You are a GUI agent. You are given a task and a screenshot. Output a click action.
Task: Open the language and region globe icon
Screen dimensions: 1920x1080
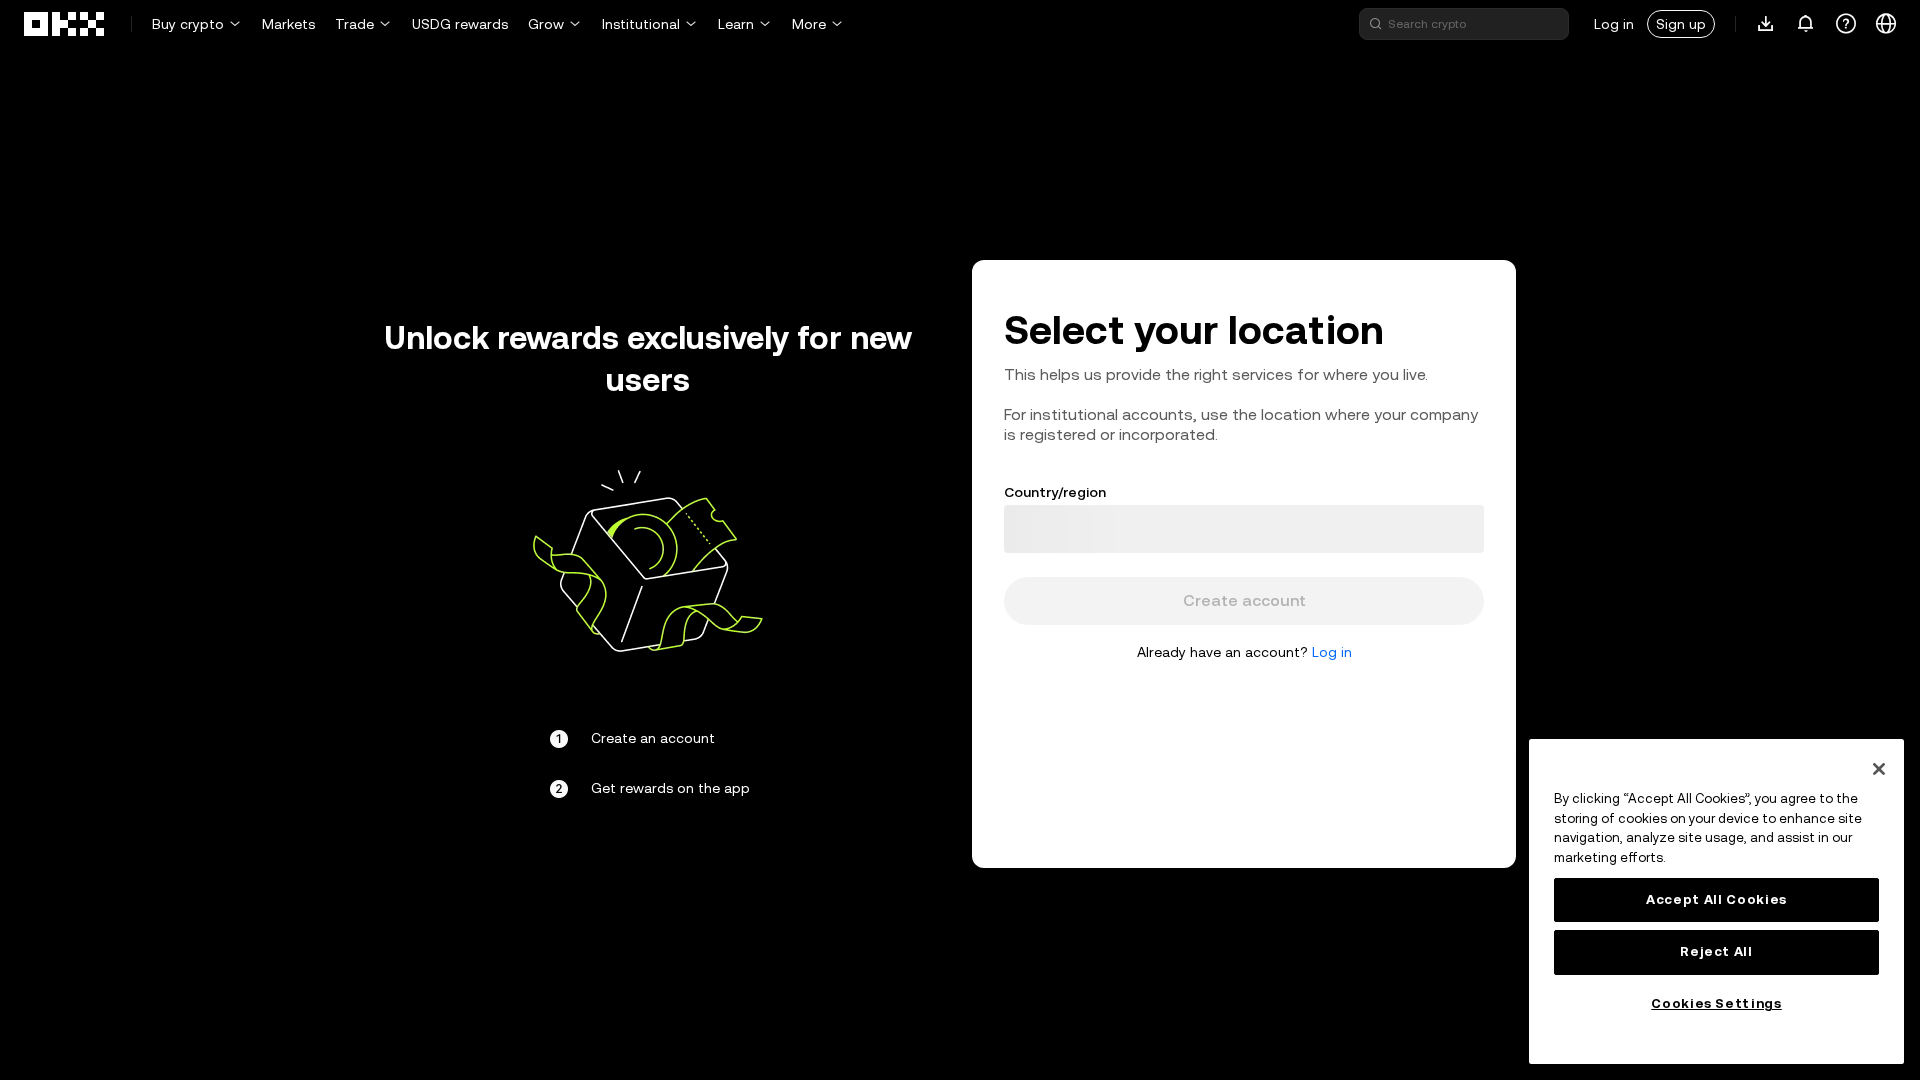[x=1886, y=23]
